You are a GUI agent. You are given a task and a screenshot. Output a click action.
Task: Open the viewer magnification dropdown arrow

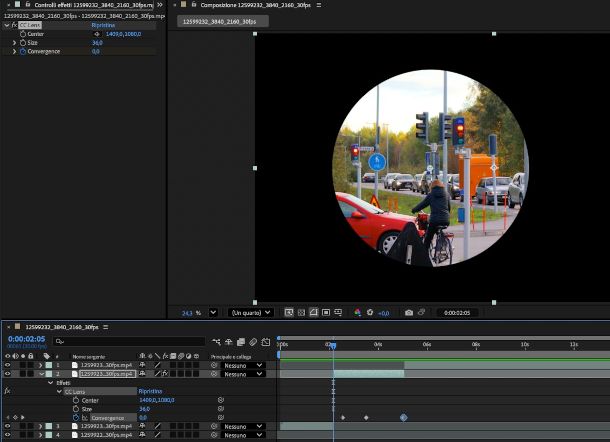213,312
